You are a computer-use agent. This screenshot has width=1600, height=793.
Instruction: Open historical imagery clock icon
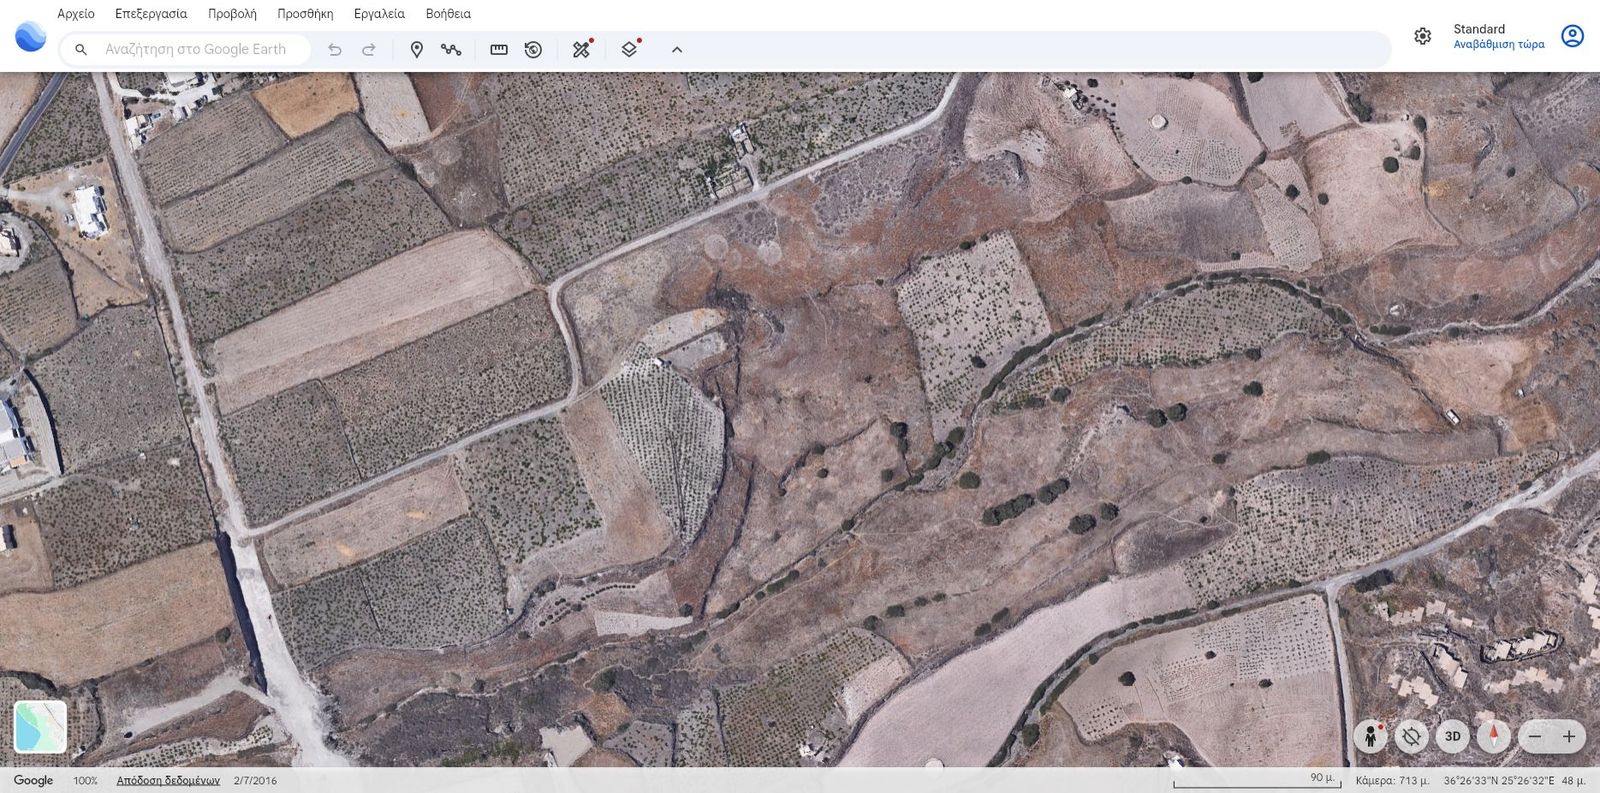[533, 49]
